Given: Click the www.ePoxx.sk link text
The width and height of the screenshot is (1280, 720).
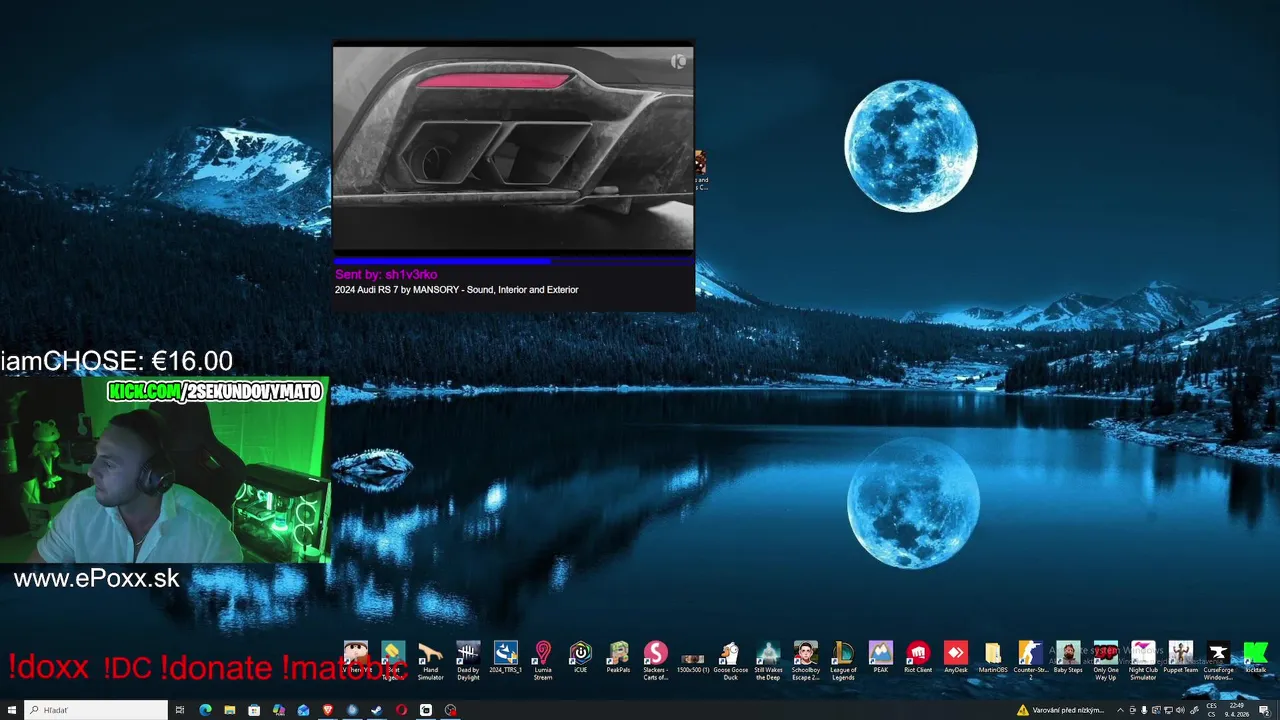Looking at the screenshot, I should point(96,579).
